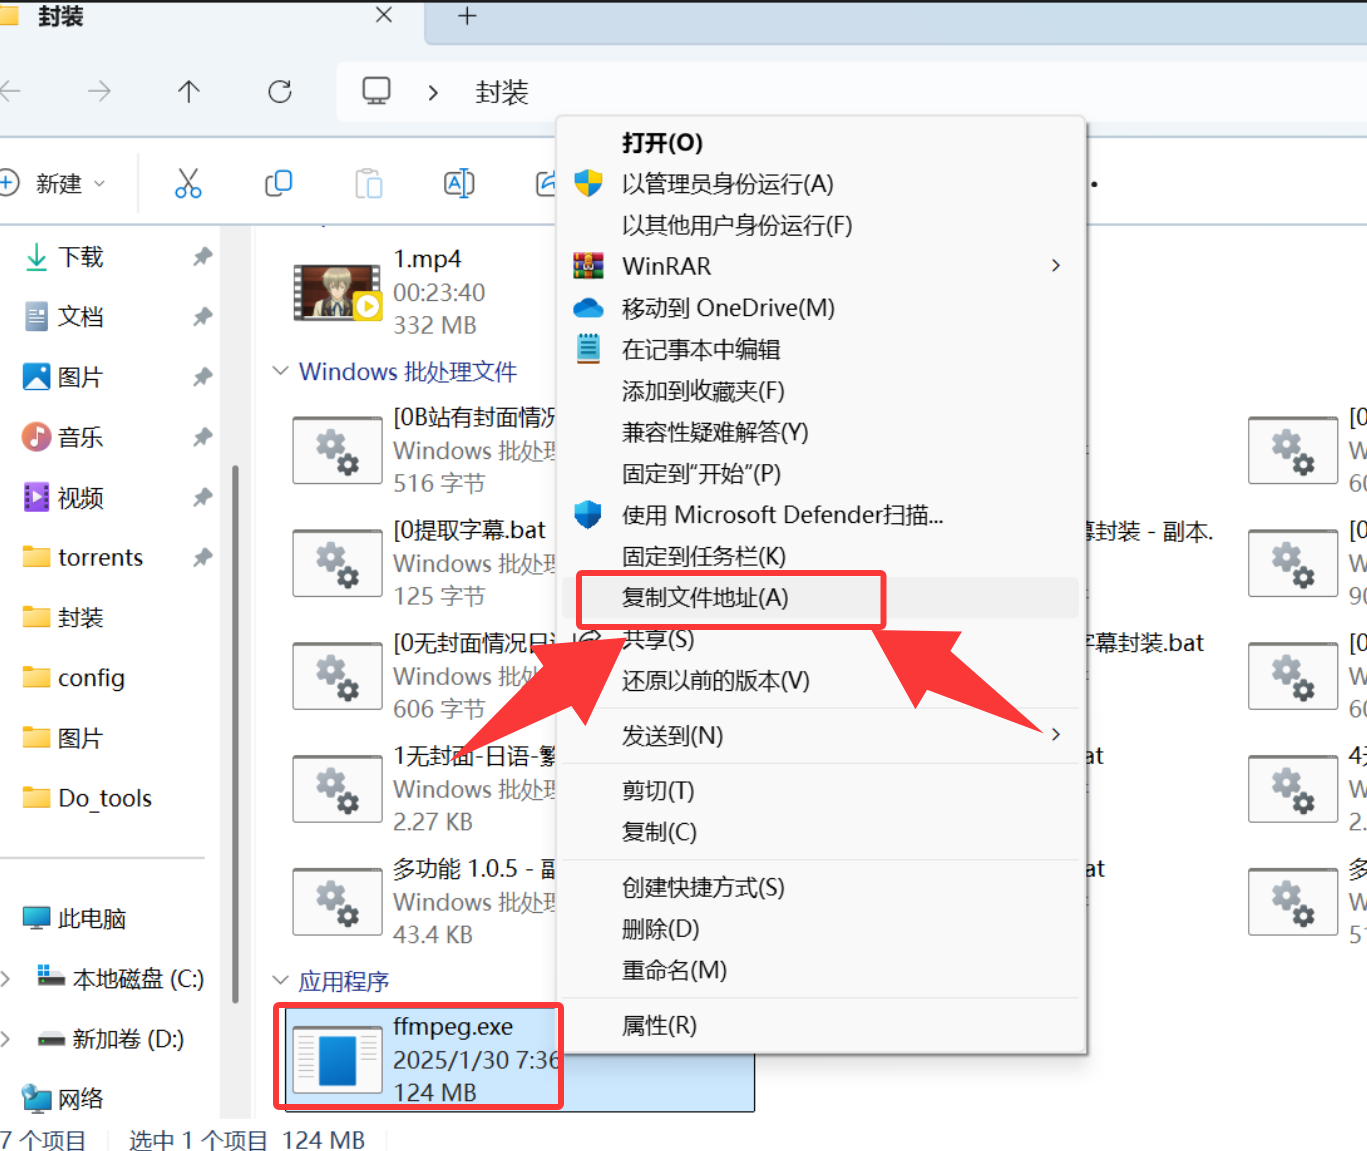Image resolution: width=1367 pixels, height=1151 pixels.
Task: Expand 本地磁盘 (C:) in navigation tree
Action: coord(6,978)
